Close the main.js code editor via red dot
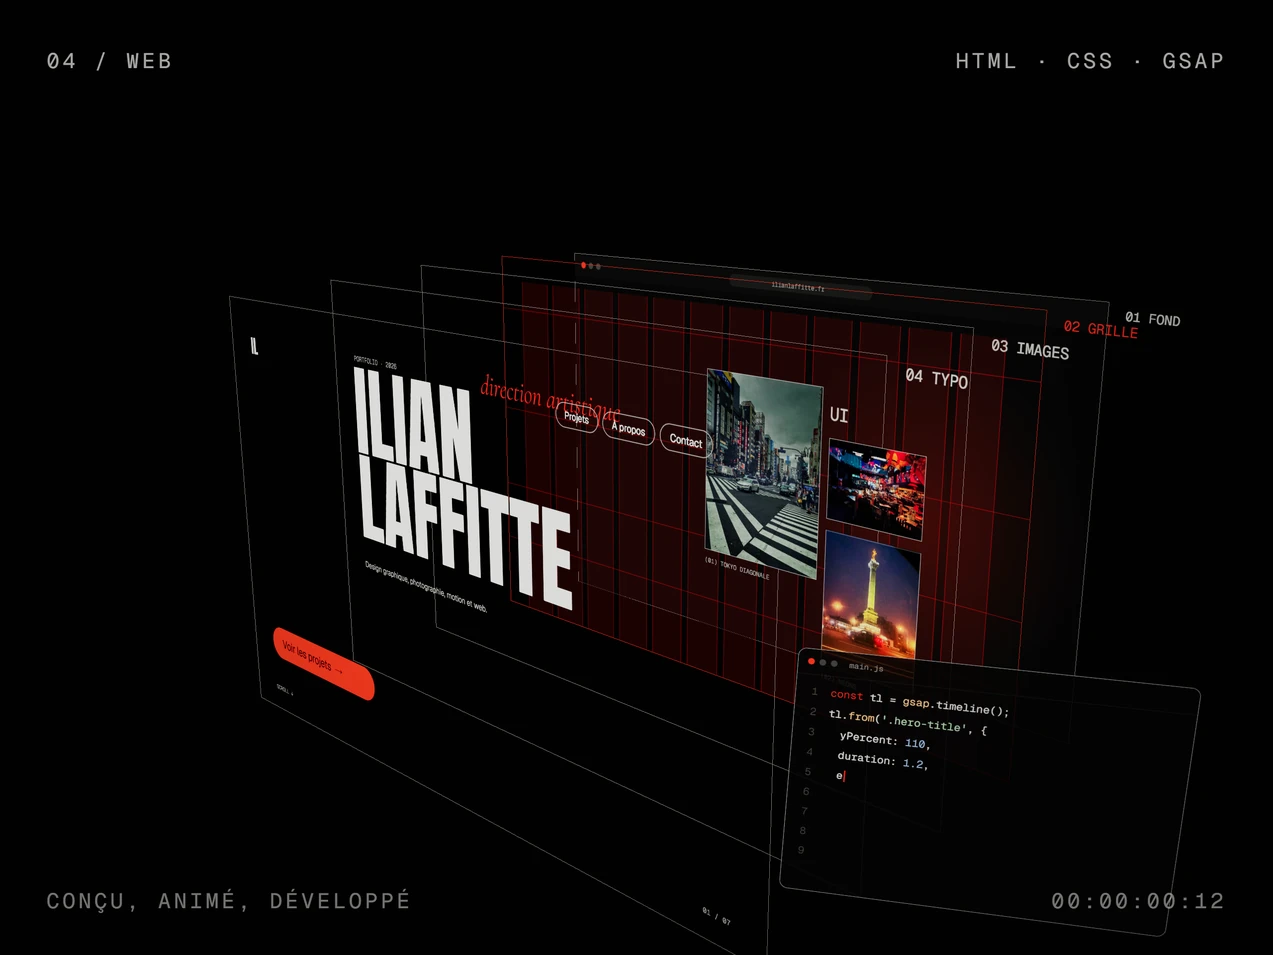The width and height of the screenshot is (1273, 955). tap(811, 661)
